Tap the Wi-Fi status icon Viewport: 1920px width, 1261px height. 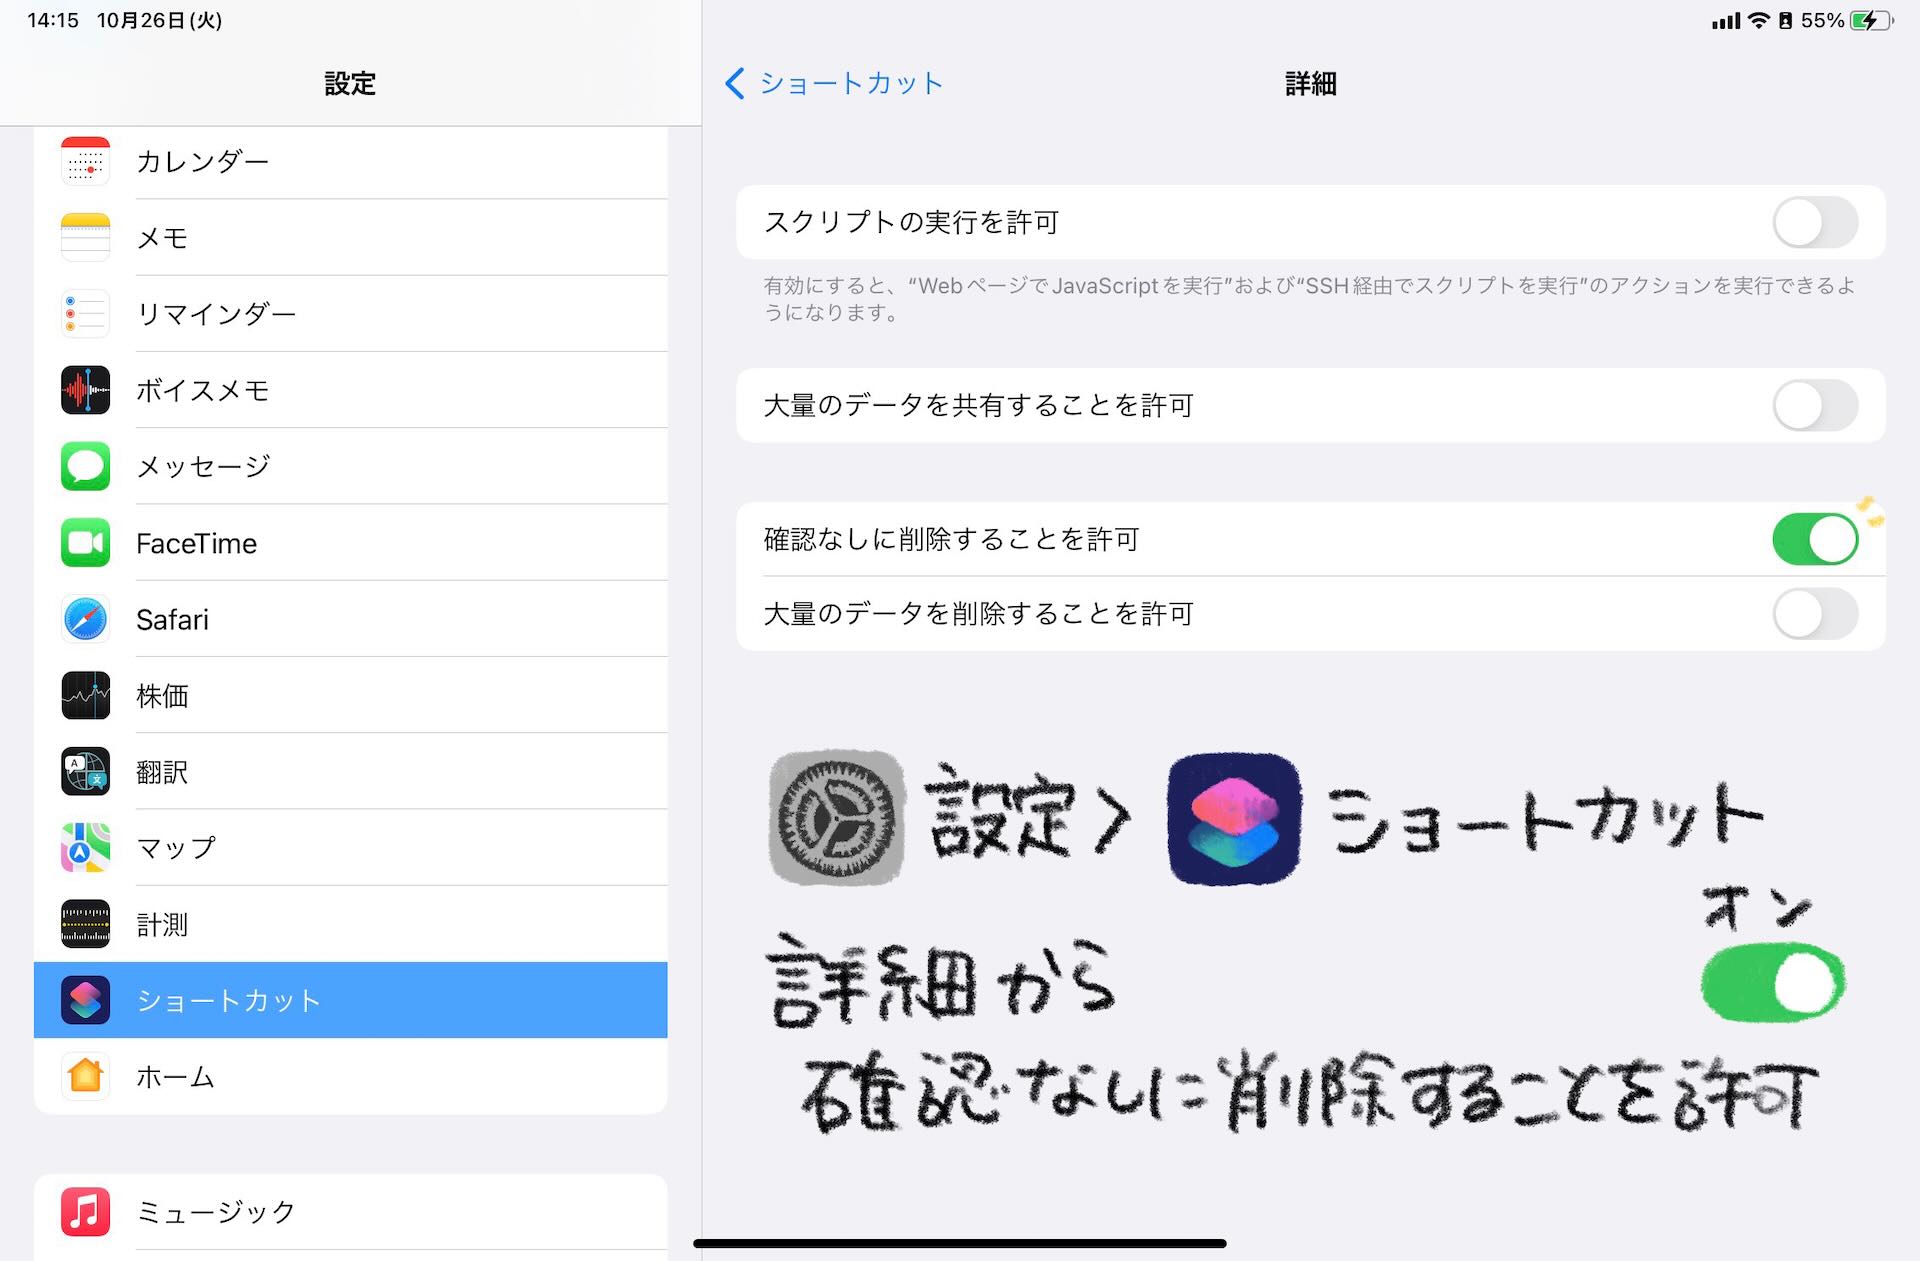point(1758,21)
